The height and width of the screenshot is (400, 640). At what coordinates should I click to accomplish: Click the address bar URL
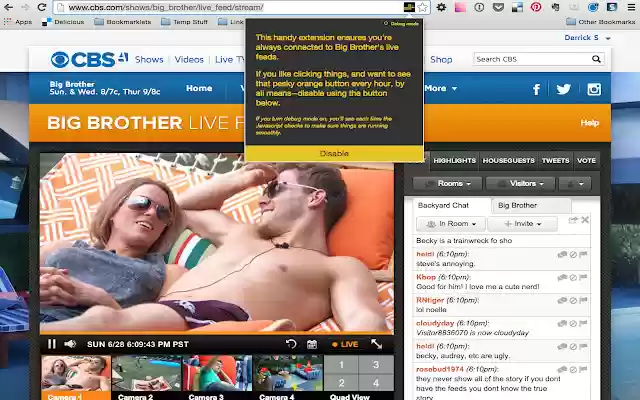165,7
